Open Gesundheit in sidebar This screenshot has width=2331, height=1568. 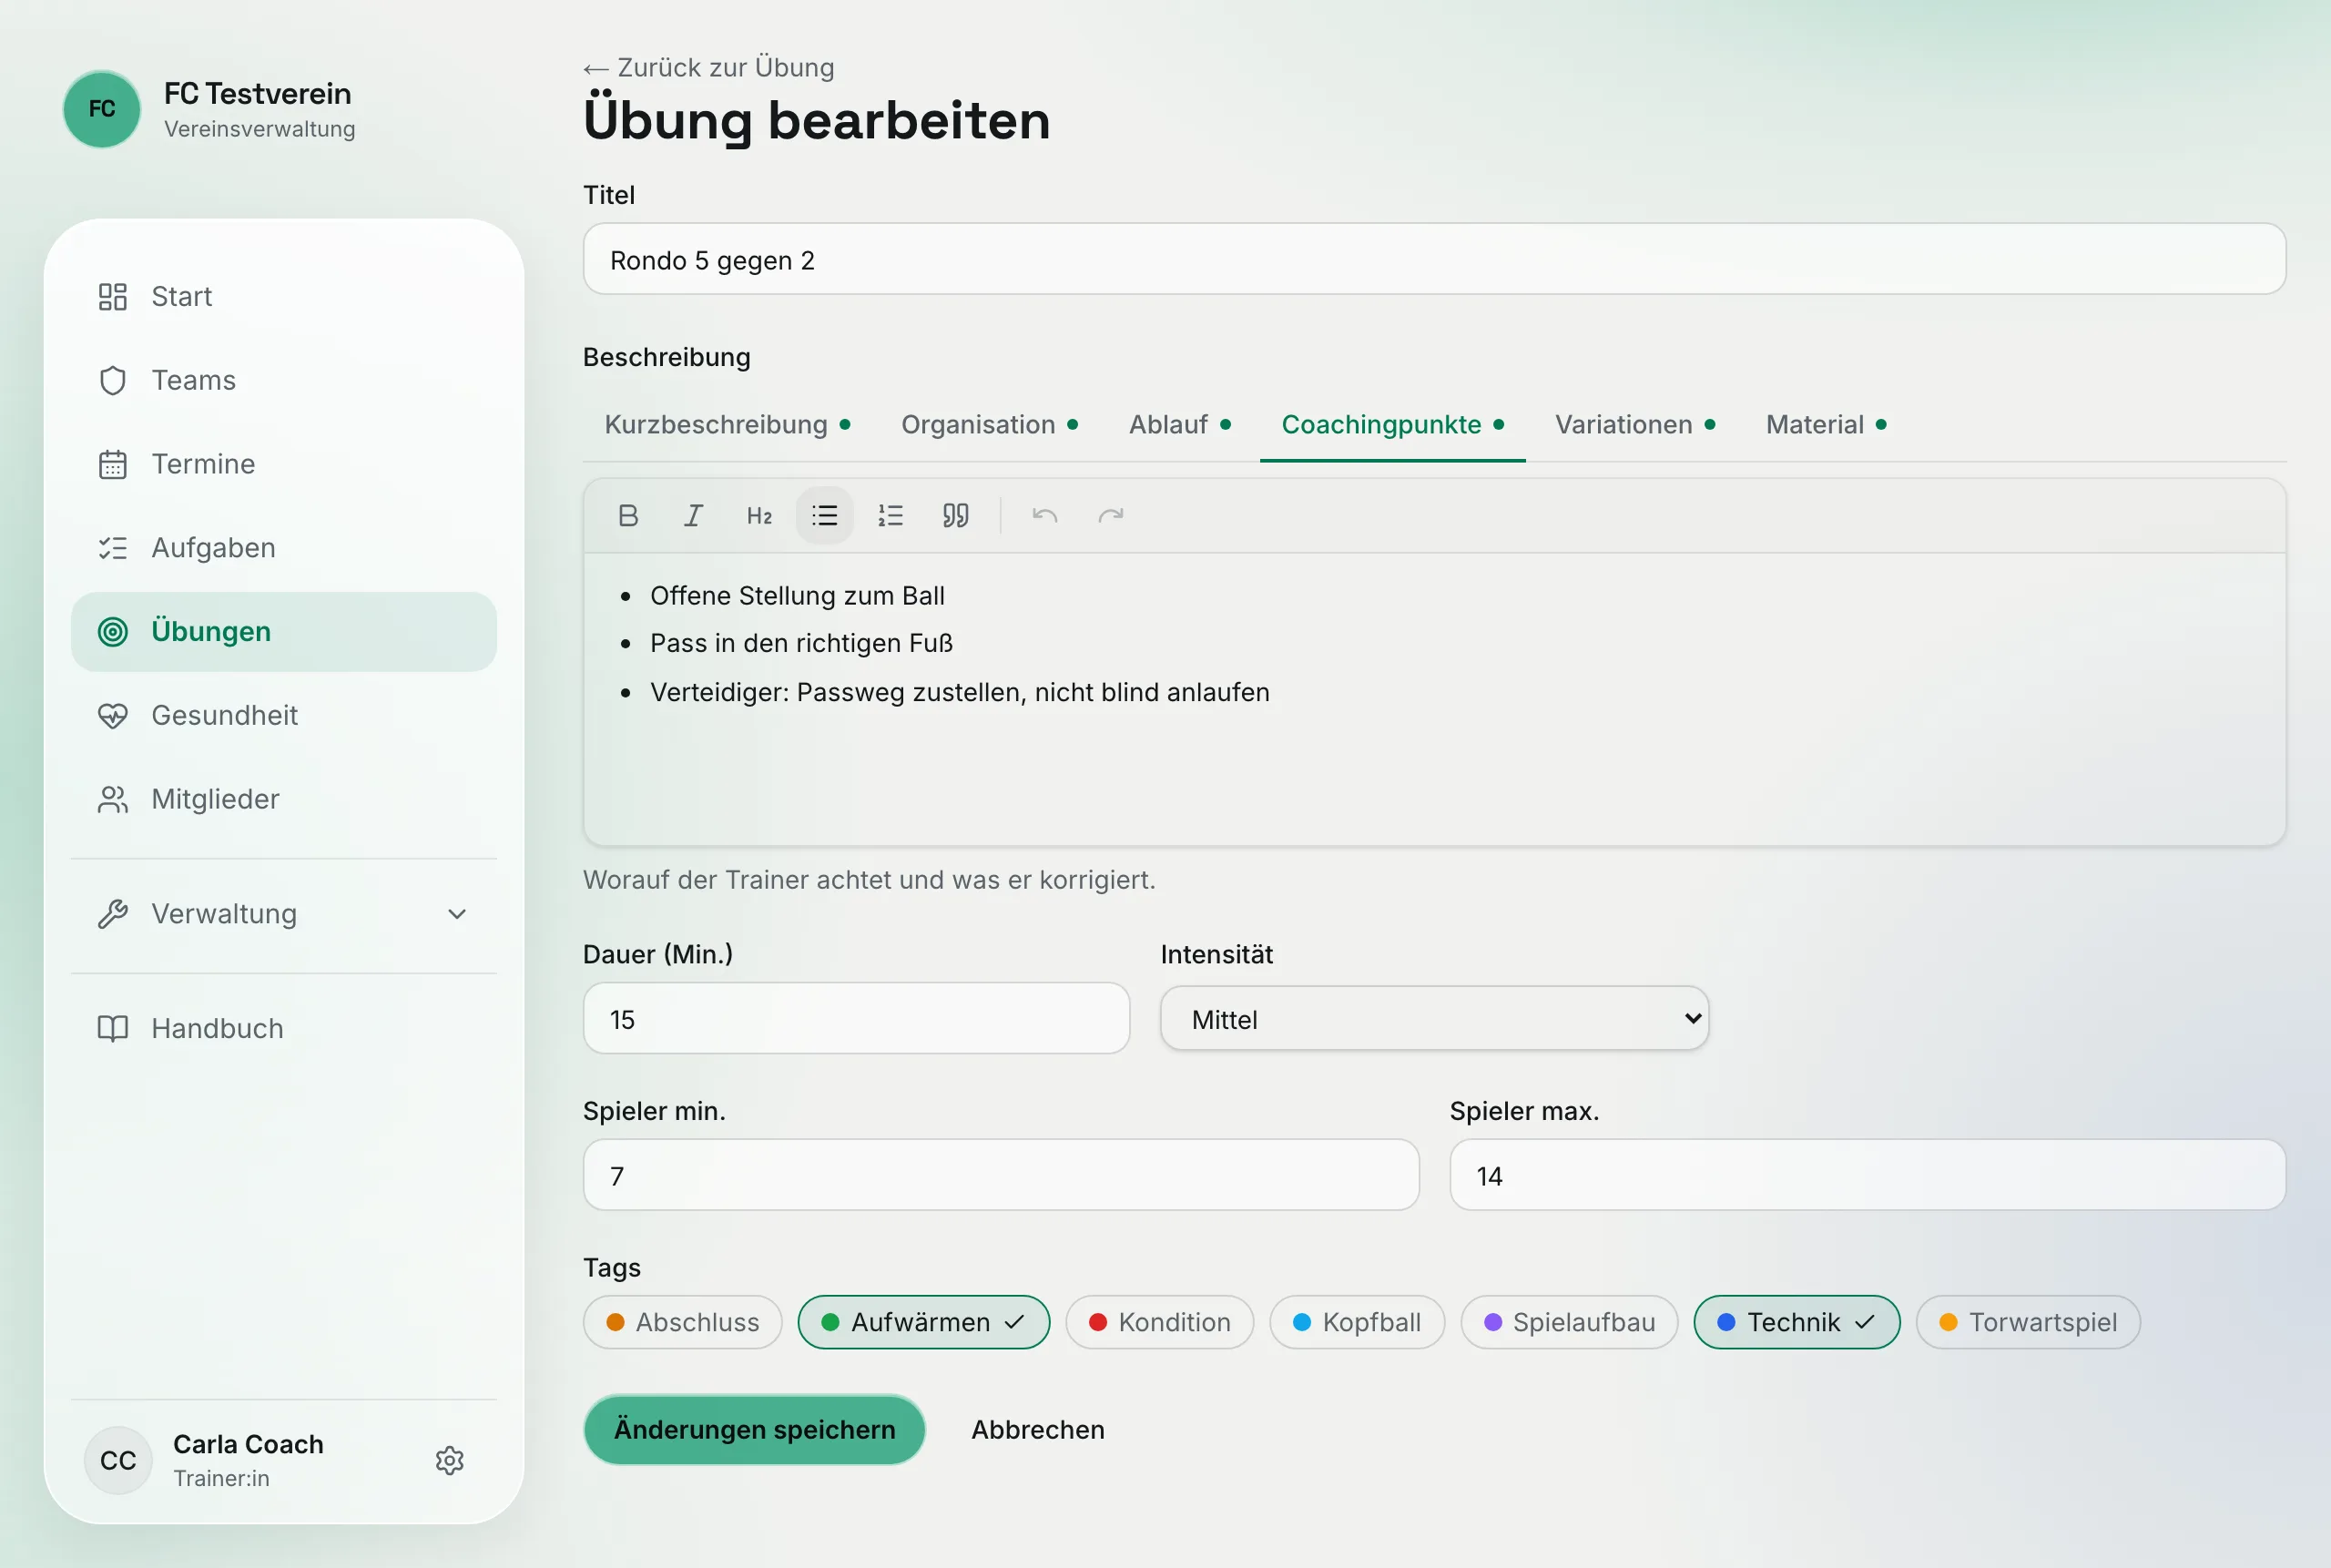click(x=284, y=716)
